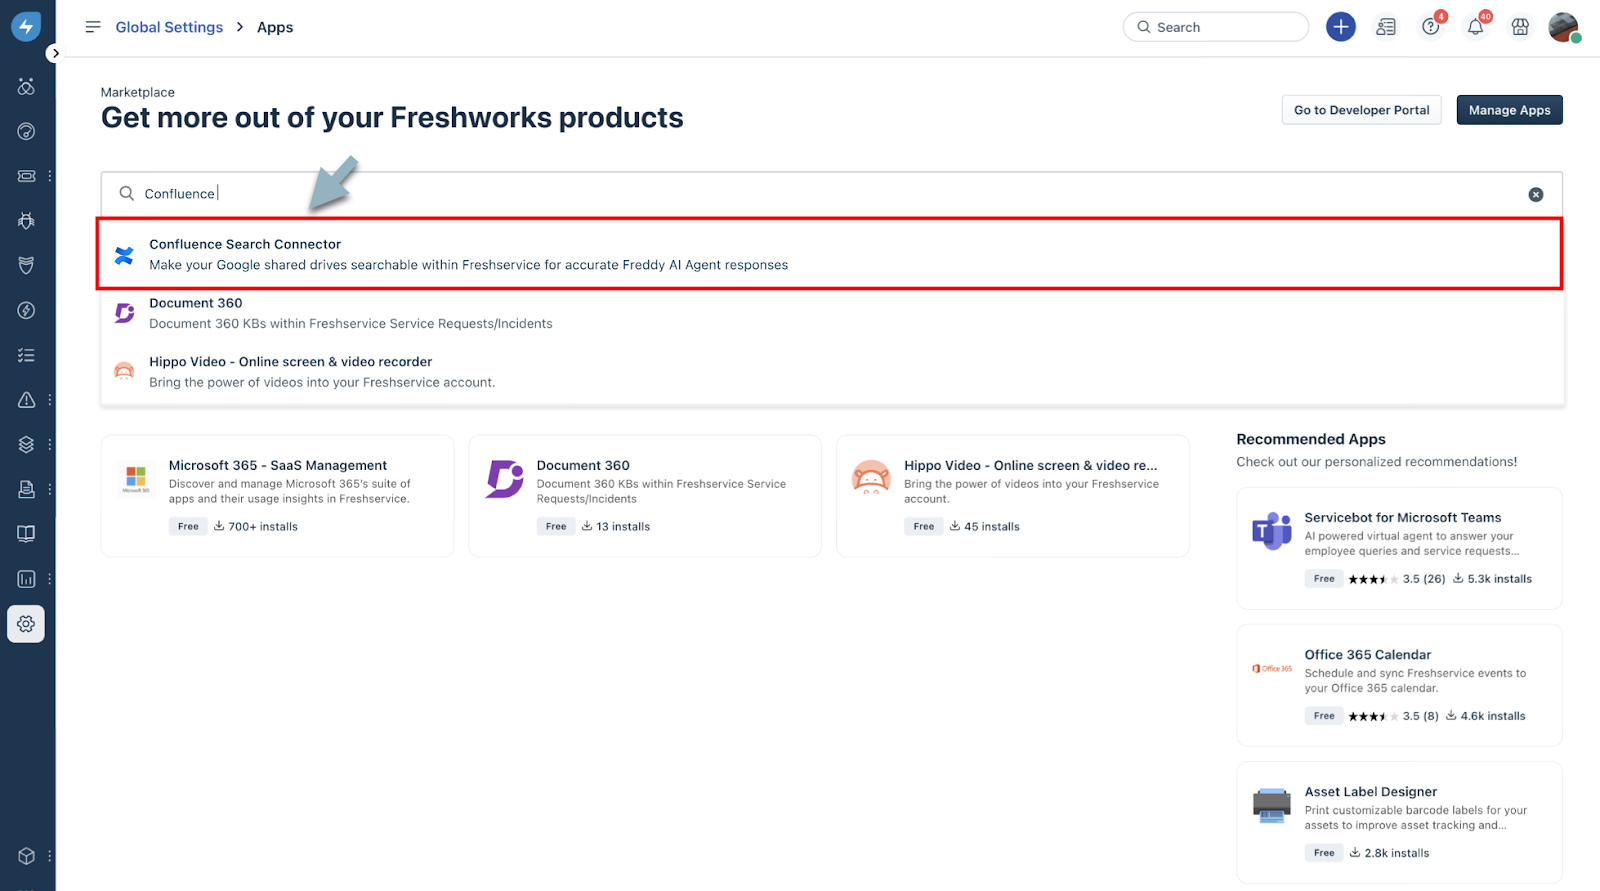Clear the Confluence search with the X
The image size is (1600, 891).
click(x=1536, y=194)
